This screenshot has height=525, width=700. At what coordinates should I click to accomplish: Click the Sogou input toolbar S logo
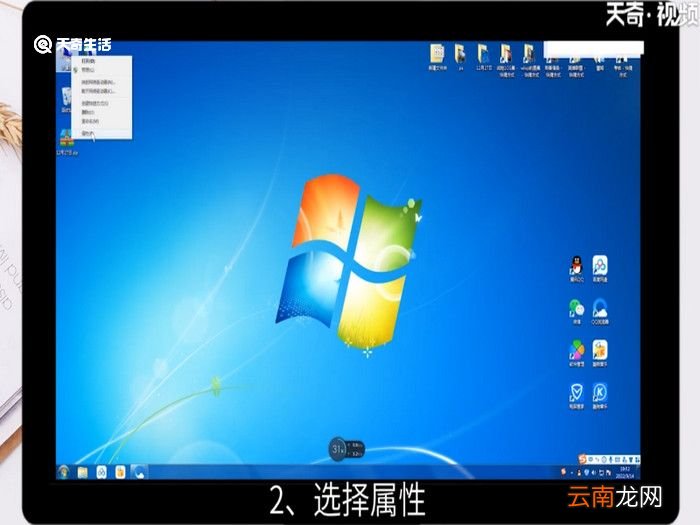click(x=582, y=459)
